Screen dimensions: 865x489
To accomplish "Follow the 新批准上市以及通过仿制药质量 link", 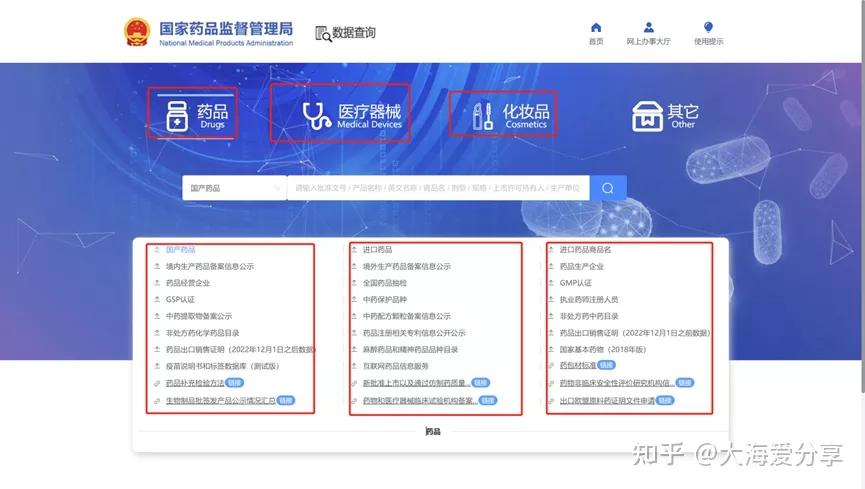I will point(417,382).
